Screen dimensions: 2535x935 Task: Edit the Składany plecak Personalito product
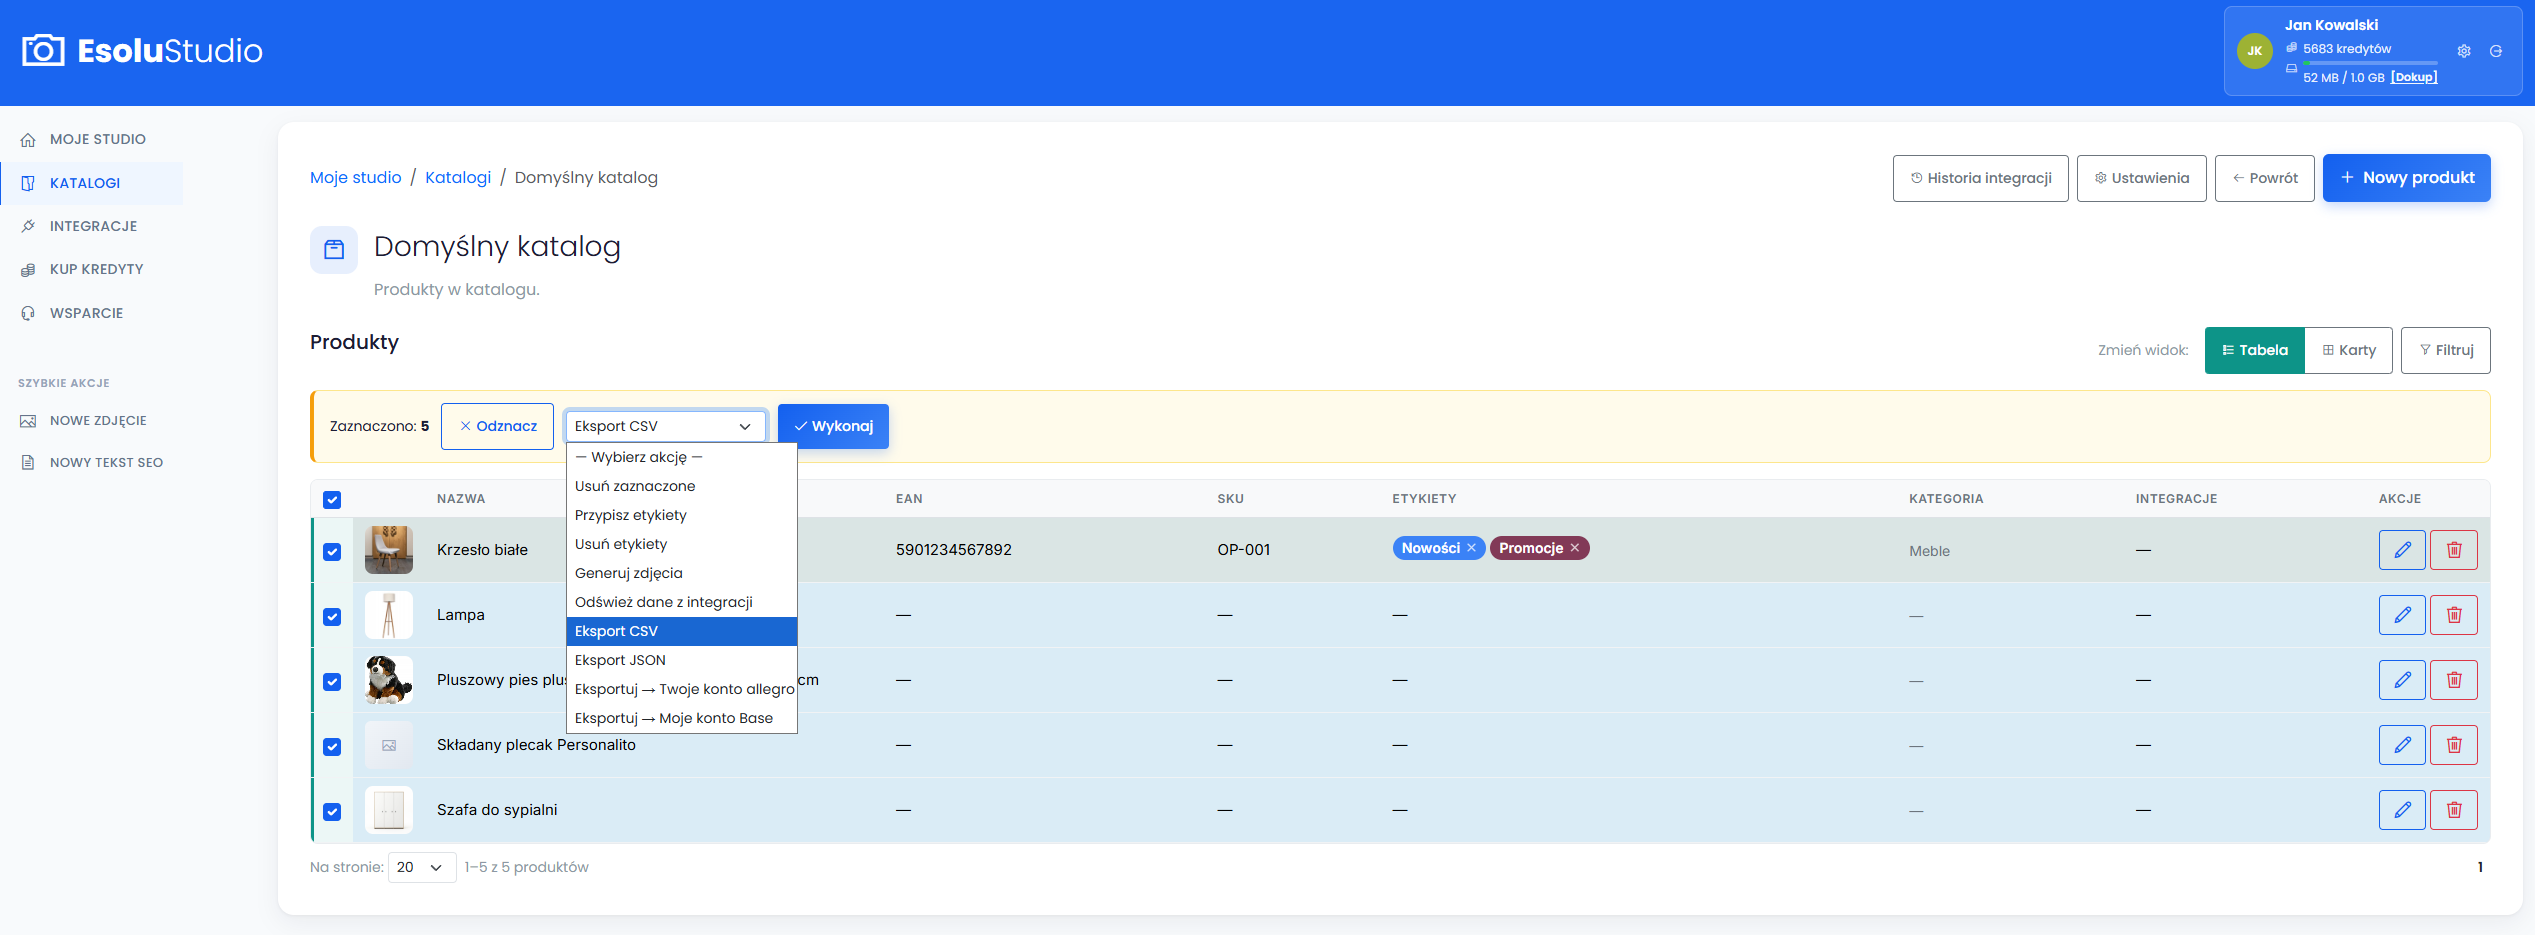point(2402,745)
